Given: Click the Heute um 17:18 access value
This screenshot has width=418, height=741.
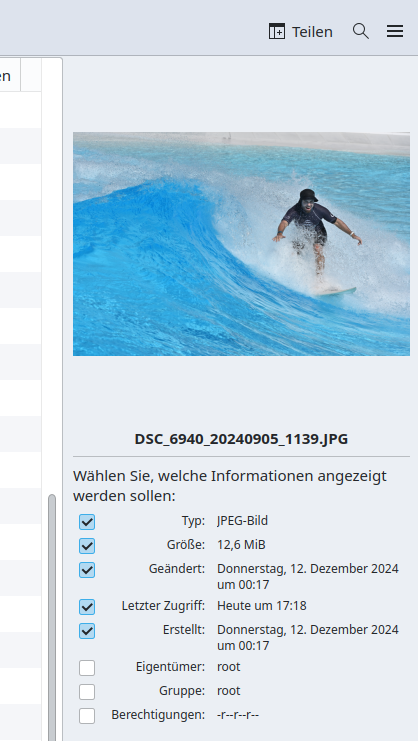Looking at the screenshot, I should click(x=262, y=605).
